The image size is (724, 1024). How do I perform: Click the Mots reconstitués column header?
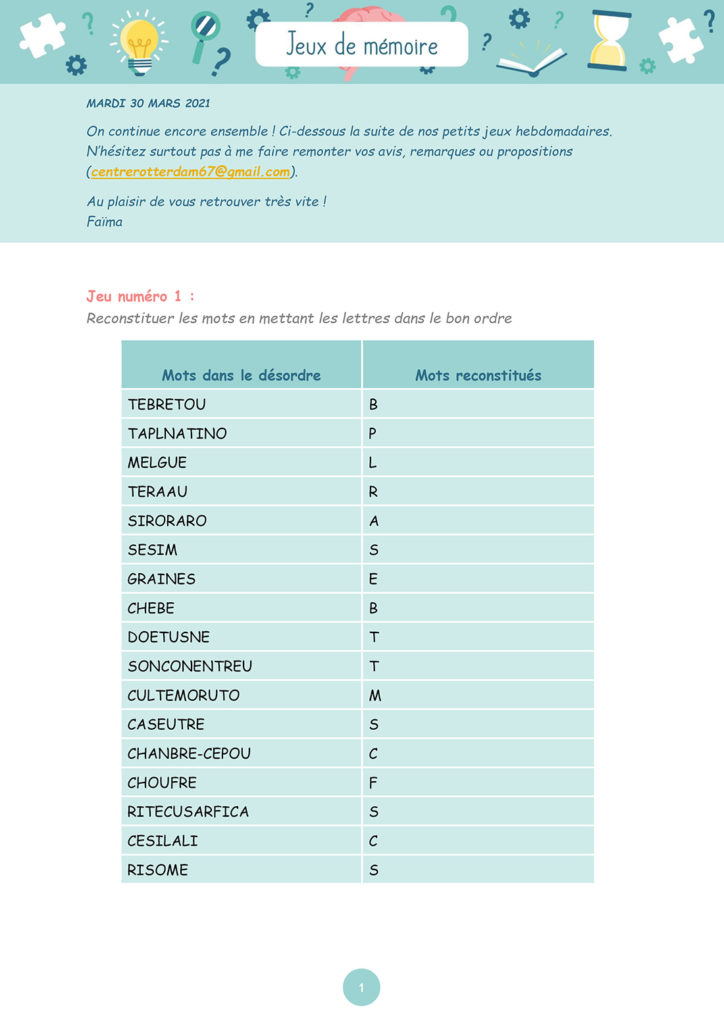click(x=478, y=375)
